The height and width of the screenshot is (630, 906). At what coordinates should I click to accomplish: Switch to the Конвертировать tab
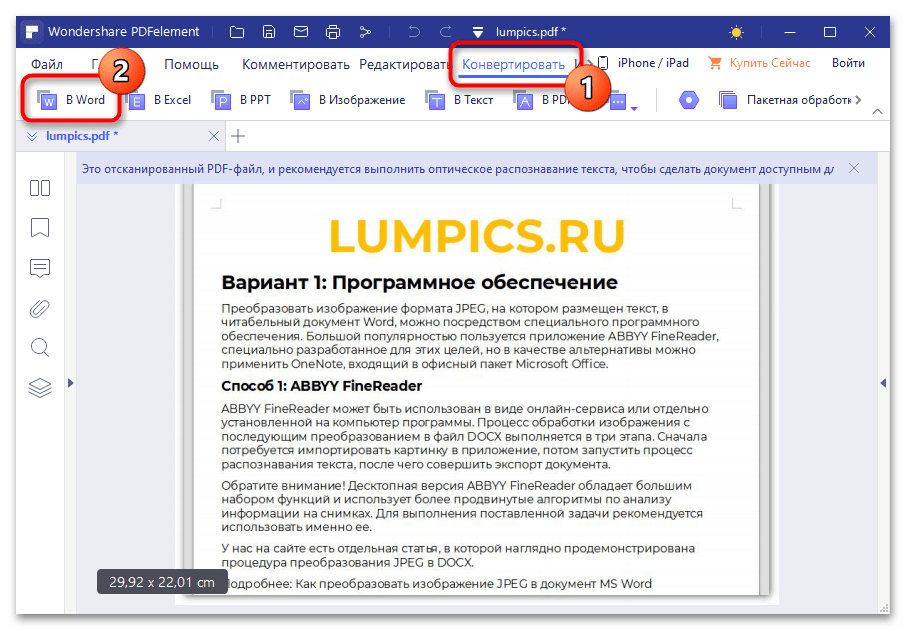(513, 64)
